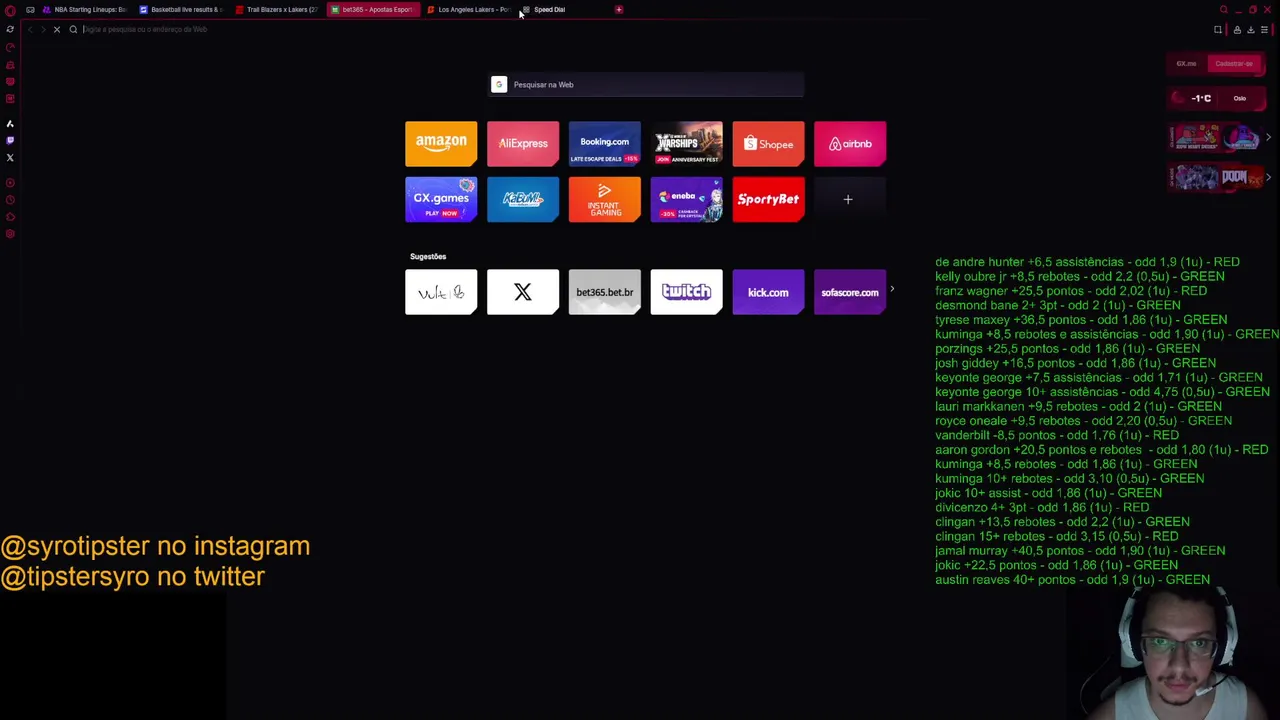The image size is (1280, 720).
Task: Open the sidebar circular record icon
Action: (10, 182)
